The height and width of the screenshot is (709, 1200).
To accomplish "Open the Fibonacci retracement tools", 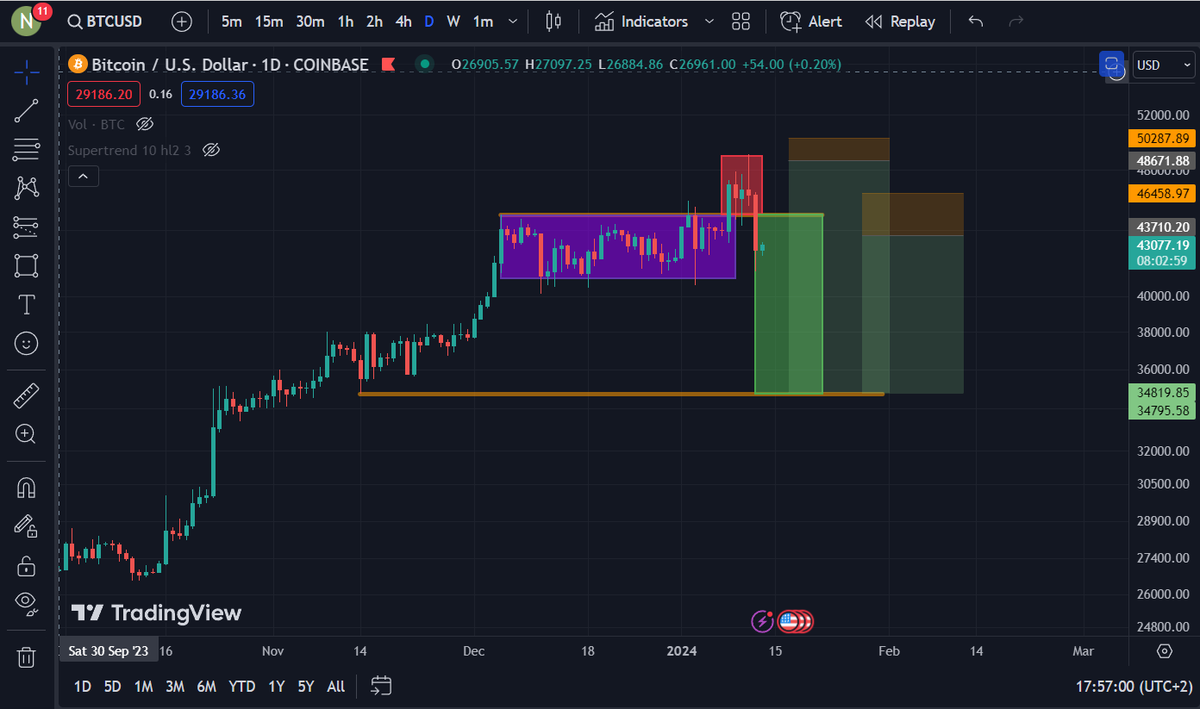I will click(x=27, y=149).
